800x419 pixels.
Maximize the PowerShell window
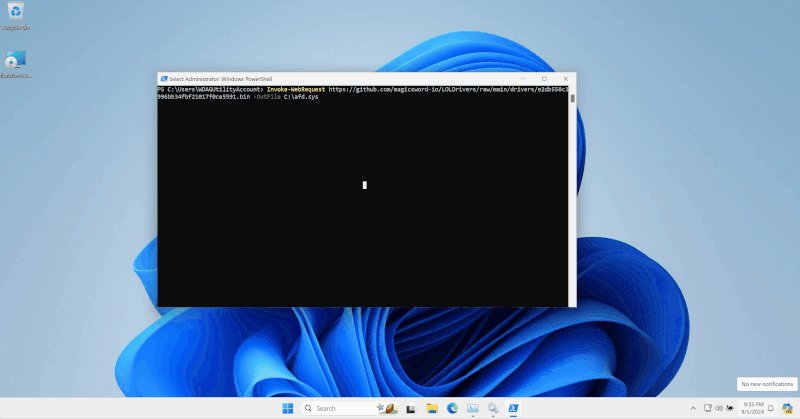click(544, 79)
